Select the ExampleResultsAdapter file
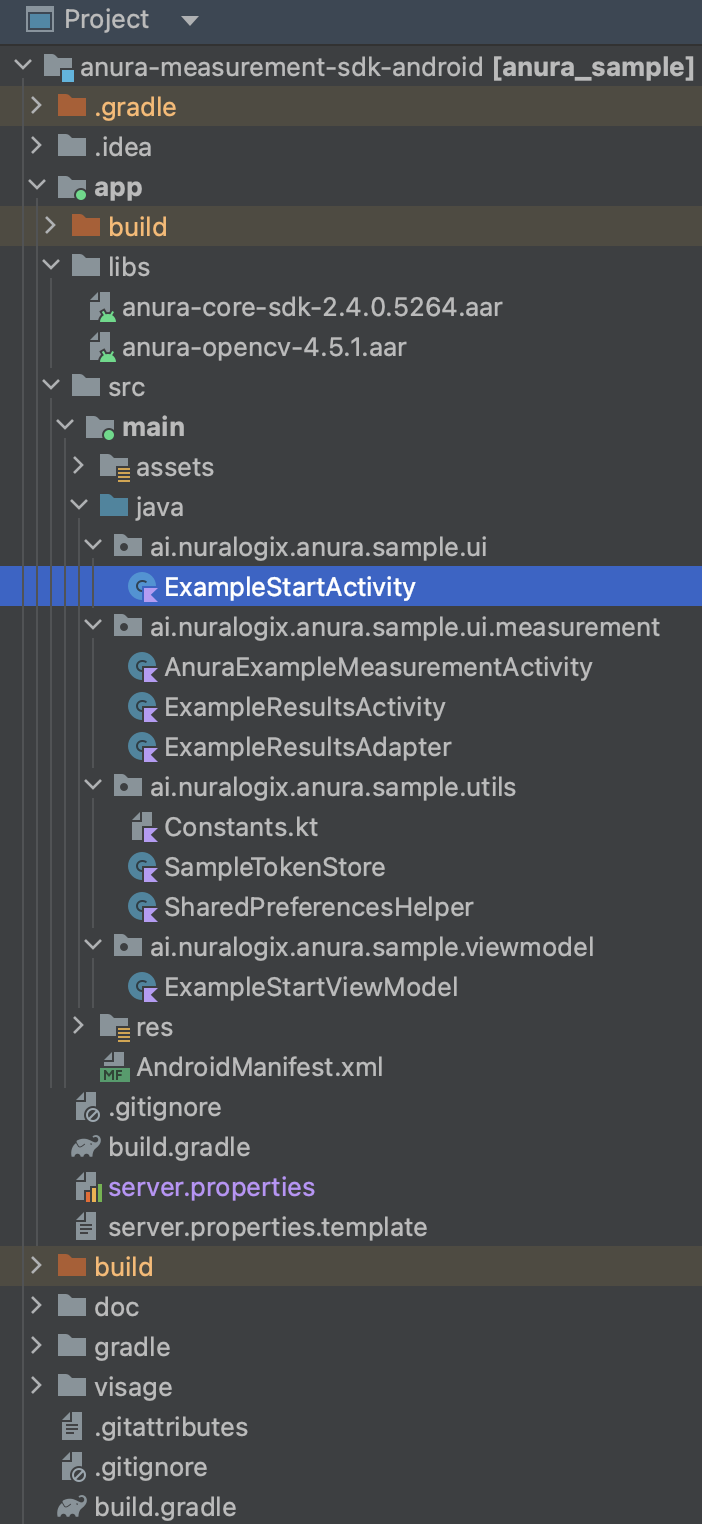The image size is (702, 1524). pyautogui.click(x=308, y=747)
